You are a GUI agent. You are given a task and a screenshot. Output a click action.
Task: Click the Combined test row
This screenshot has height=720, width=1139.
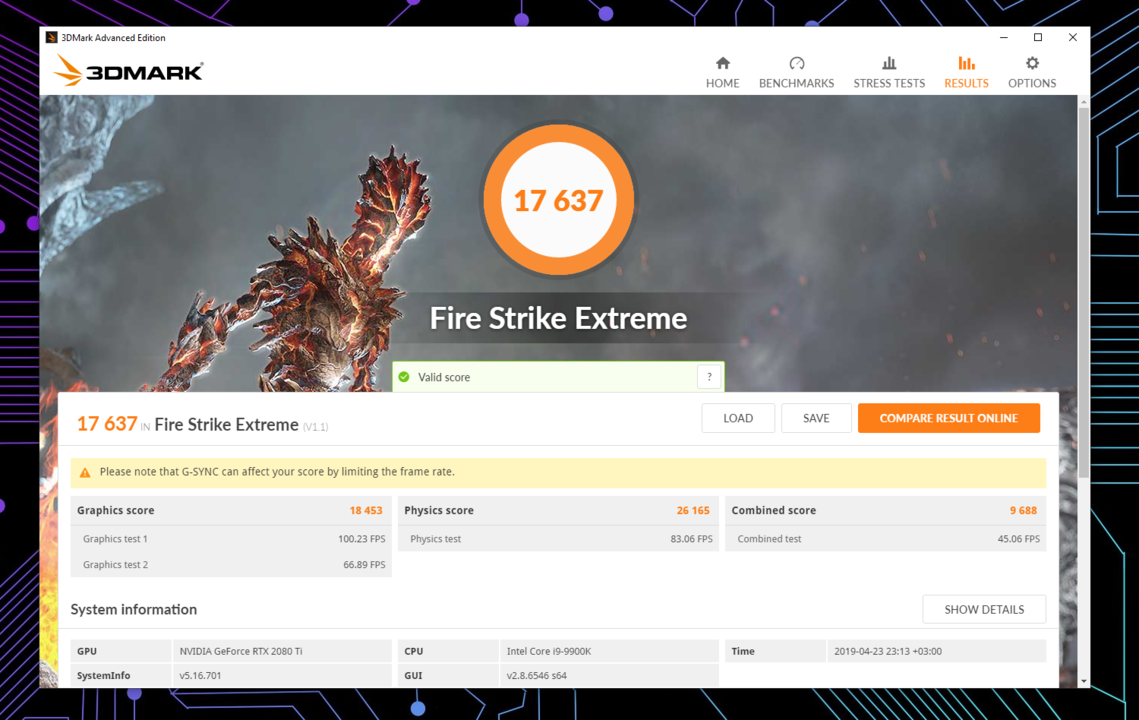885,538
